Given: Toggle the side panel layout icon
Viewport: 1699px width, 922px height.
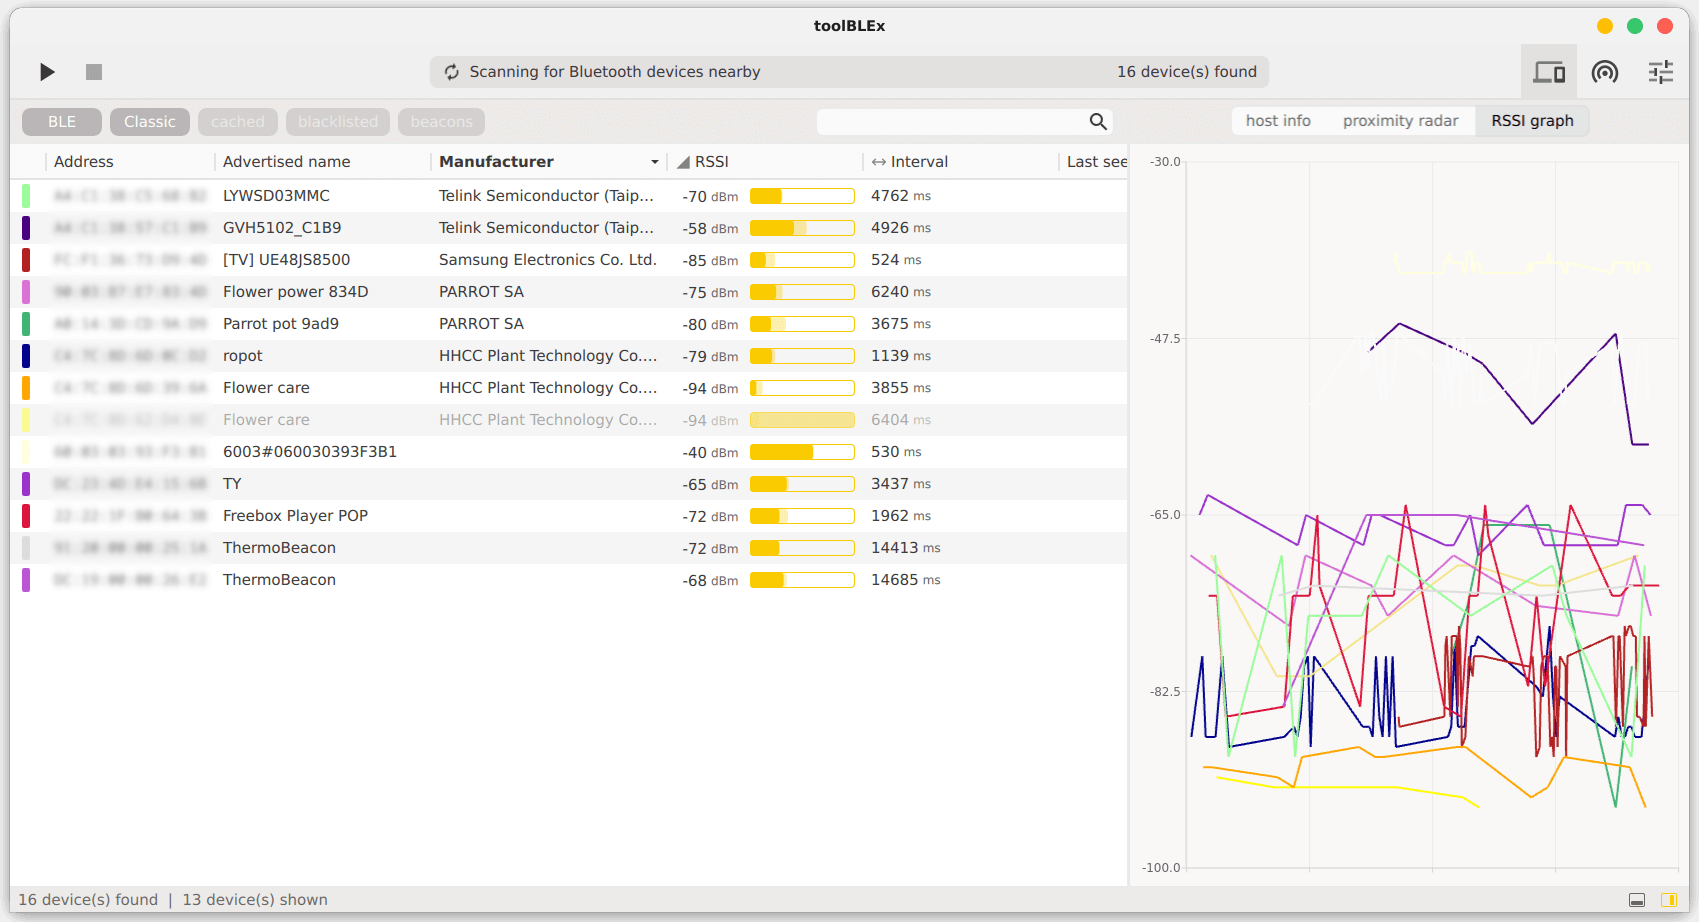Looking at the screenshot, I should coord(1669,900).
